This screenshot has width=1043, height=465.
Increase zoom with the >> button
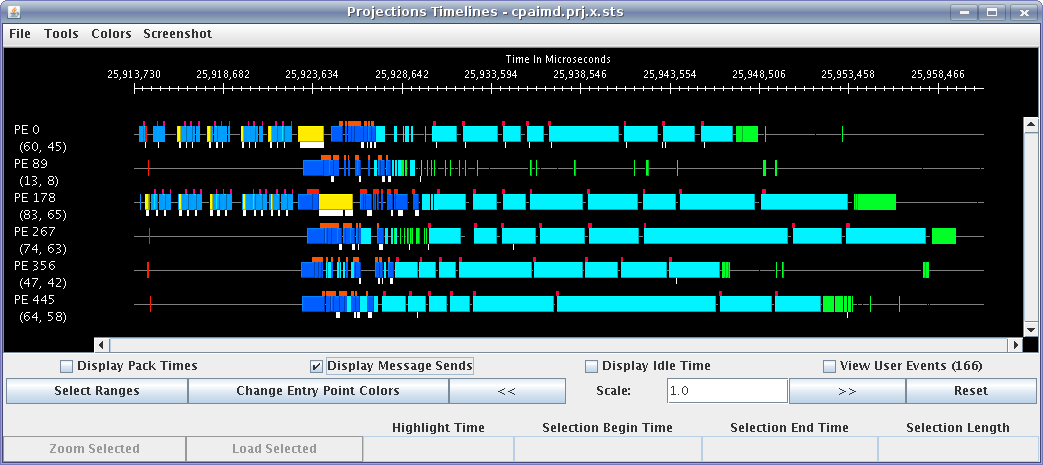click(x=847, y=391)
